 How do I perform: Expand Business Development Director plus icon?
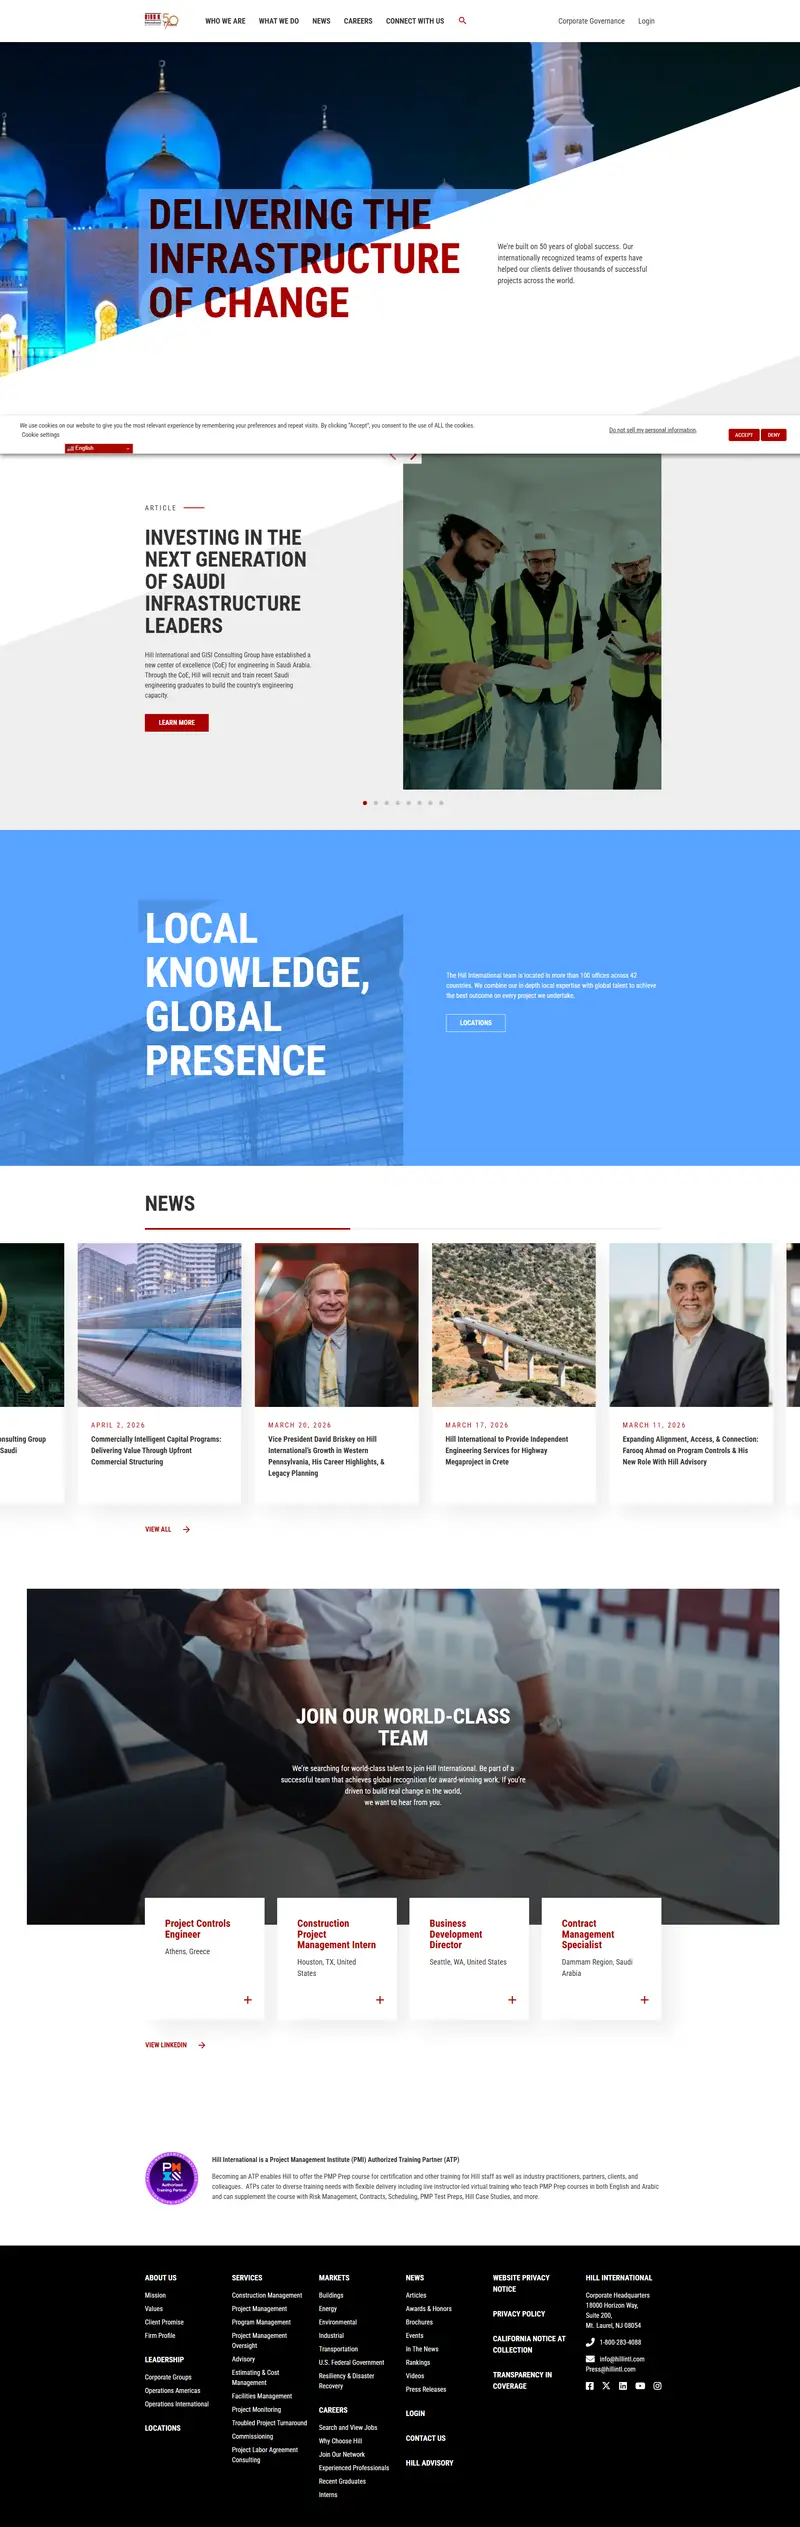point(512,2000)
